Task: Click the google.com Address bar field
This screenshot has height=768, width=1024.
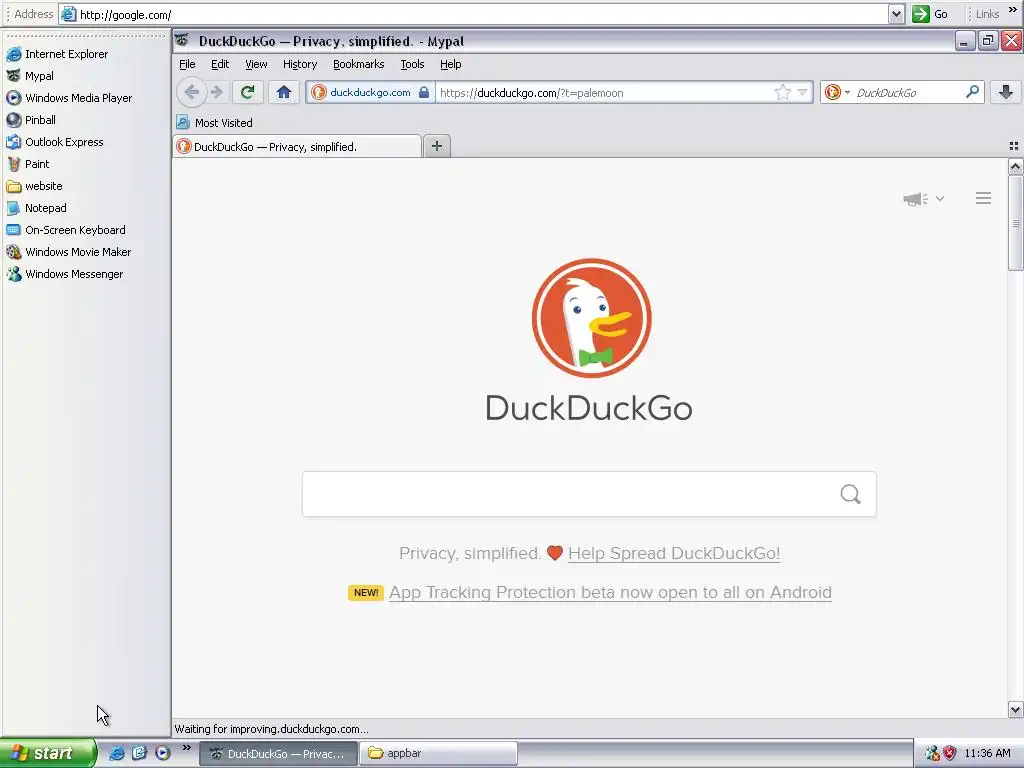Action: coord(473,14)
